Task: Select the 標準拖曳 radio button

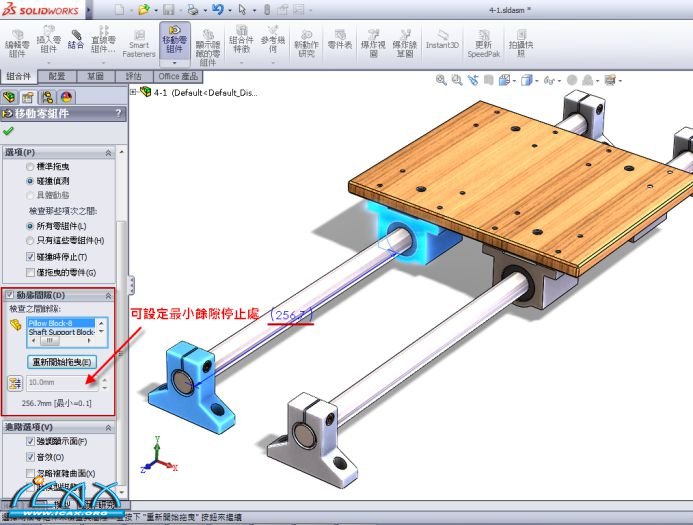Action: click(30, 167)
